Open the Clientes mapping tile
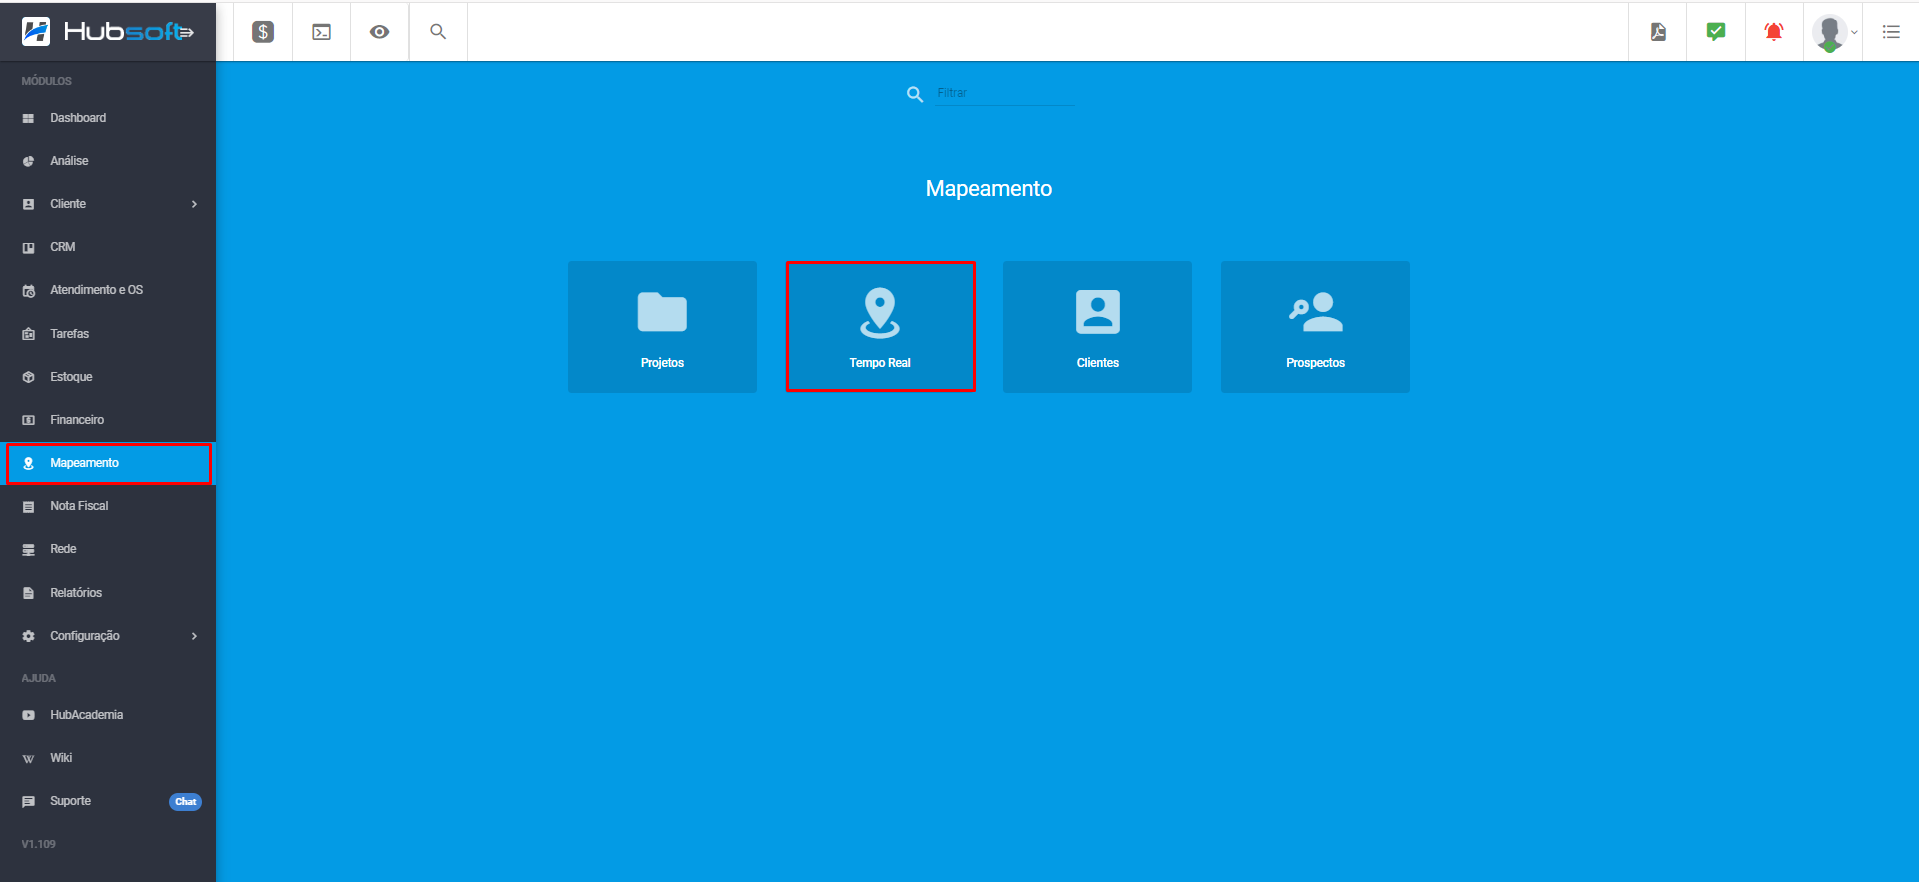Viewport: 1919px width, 882px height. point(1097,326)
